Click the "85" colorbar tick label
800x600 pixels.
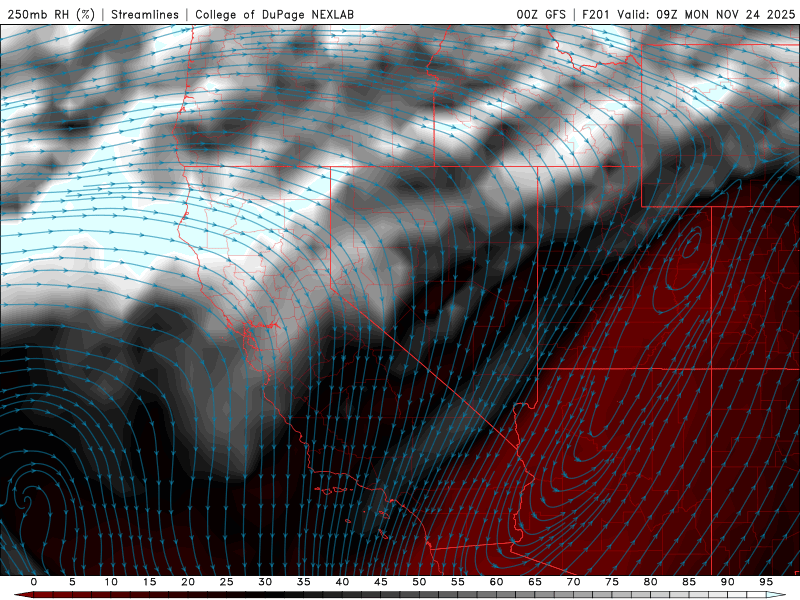click(689, 582)
